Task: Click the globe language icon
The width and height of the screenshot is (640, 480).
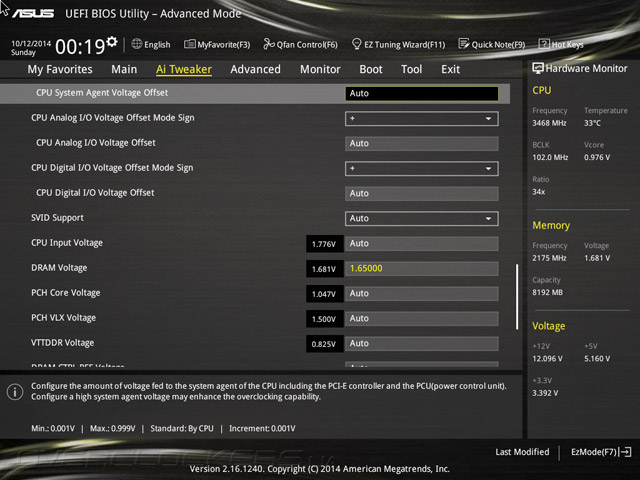Action: (137, 44)
